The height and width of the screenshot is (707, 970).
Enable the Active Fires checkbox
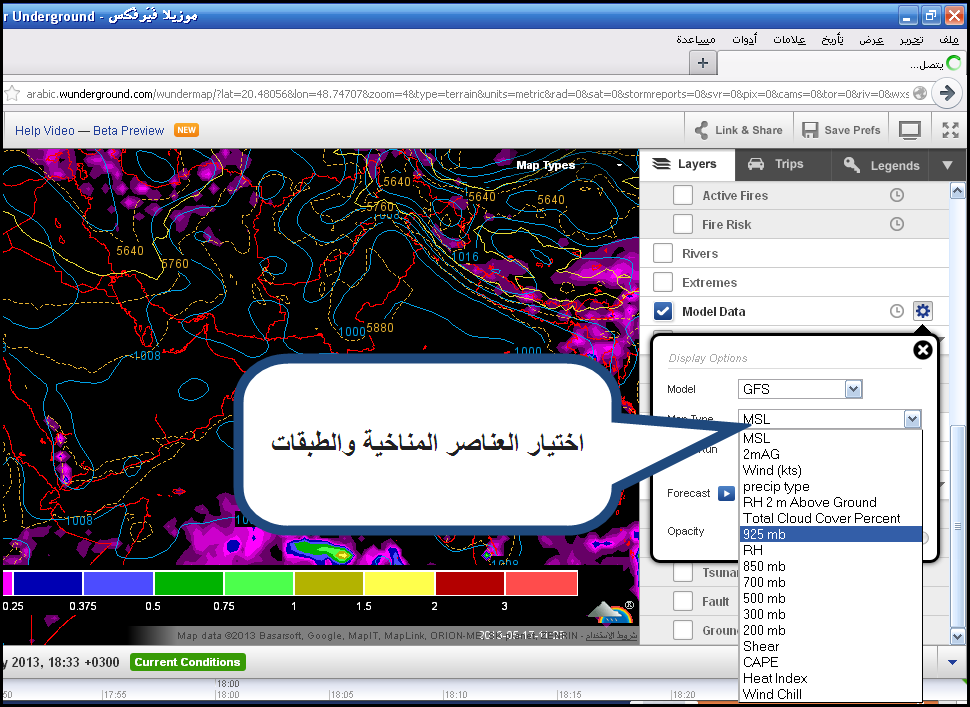tap(683, 195)
